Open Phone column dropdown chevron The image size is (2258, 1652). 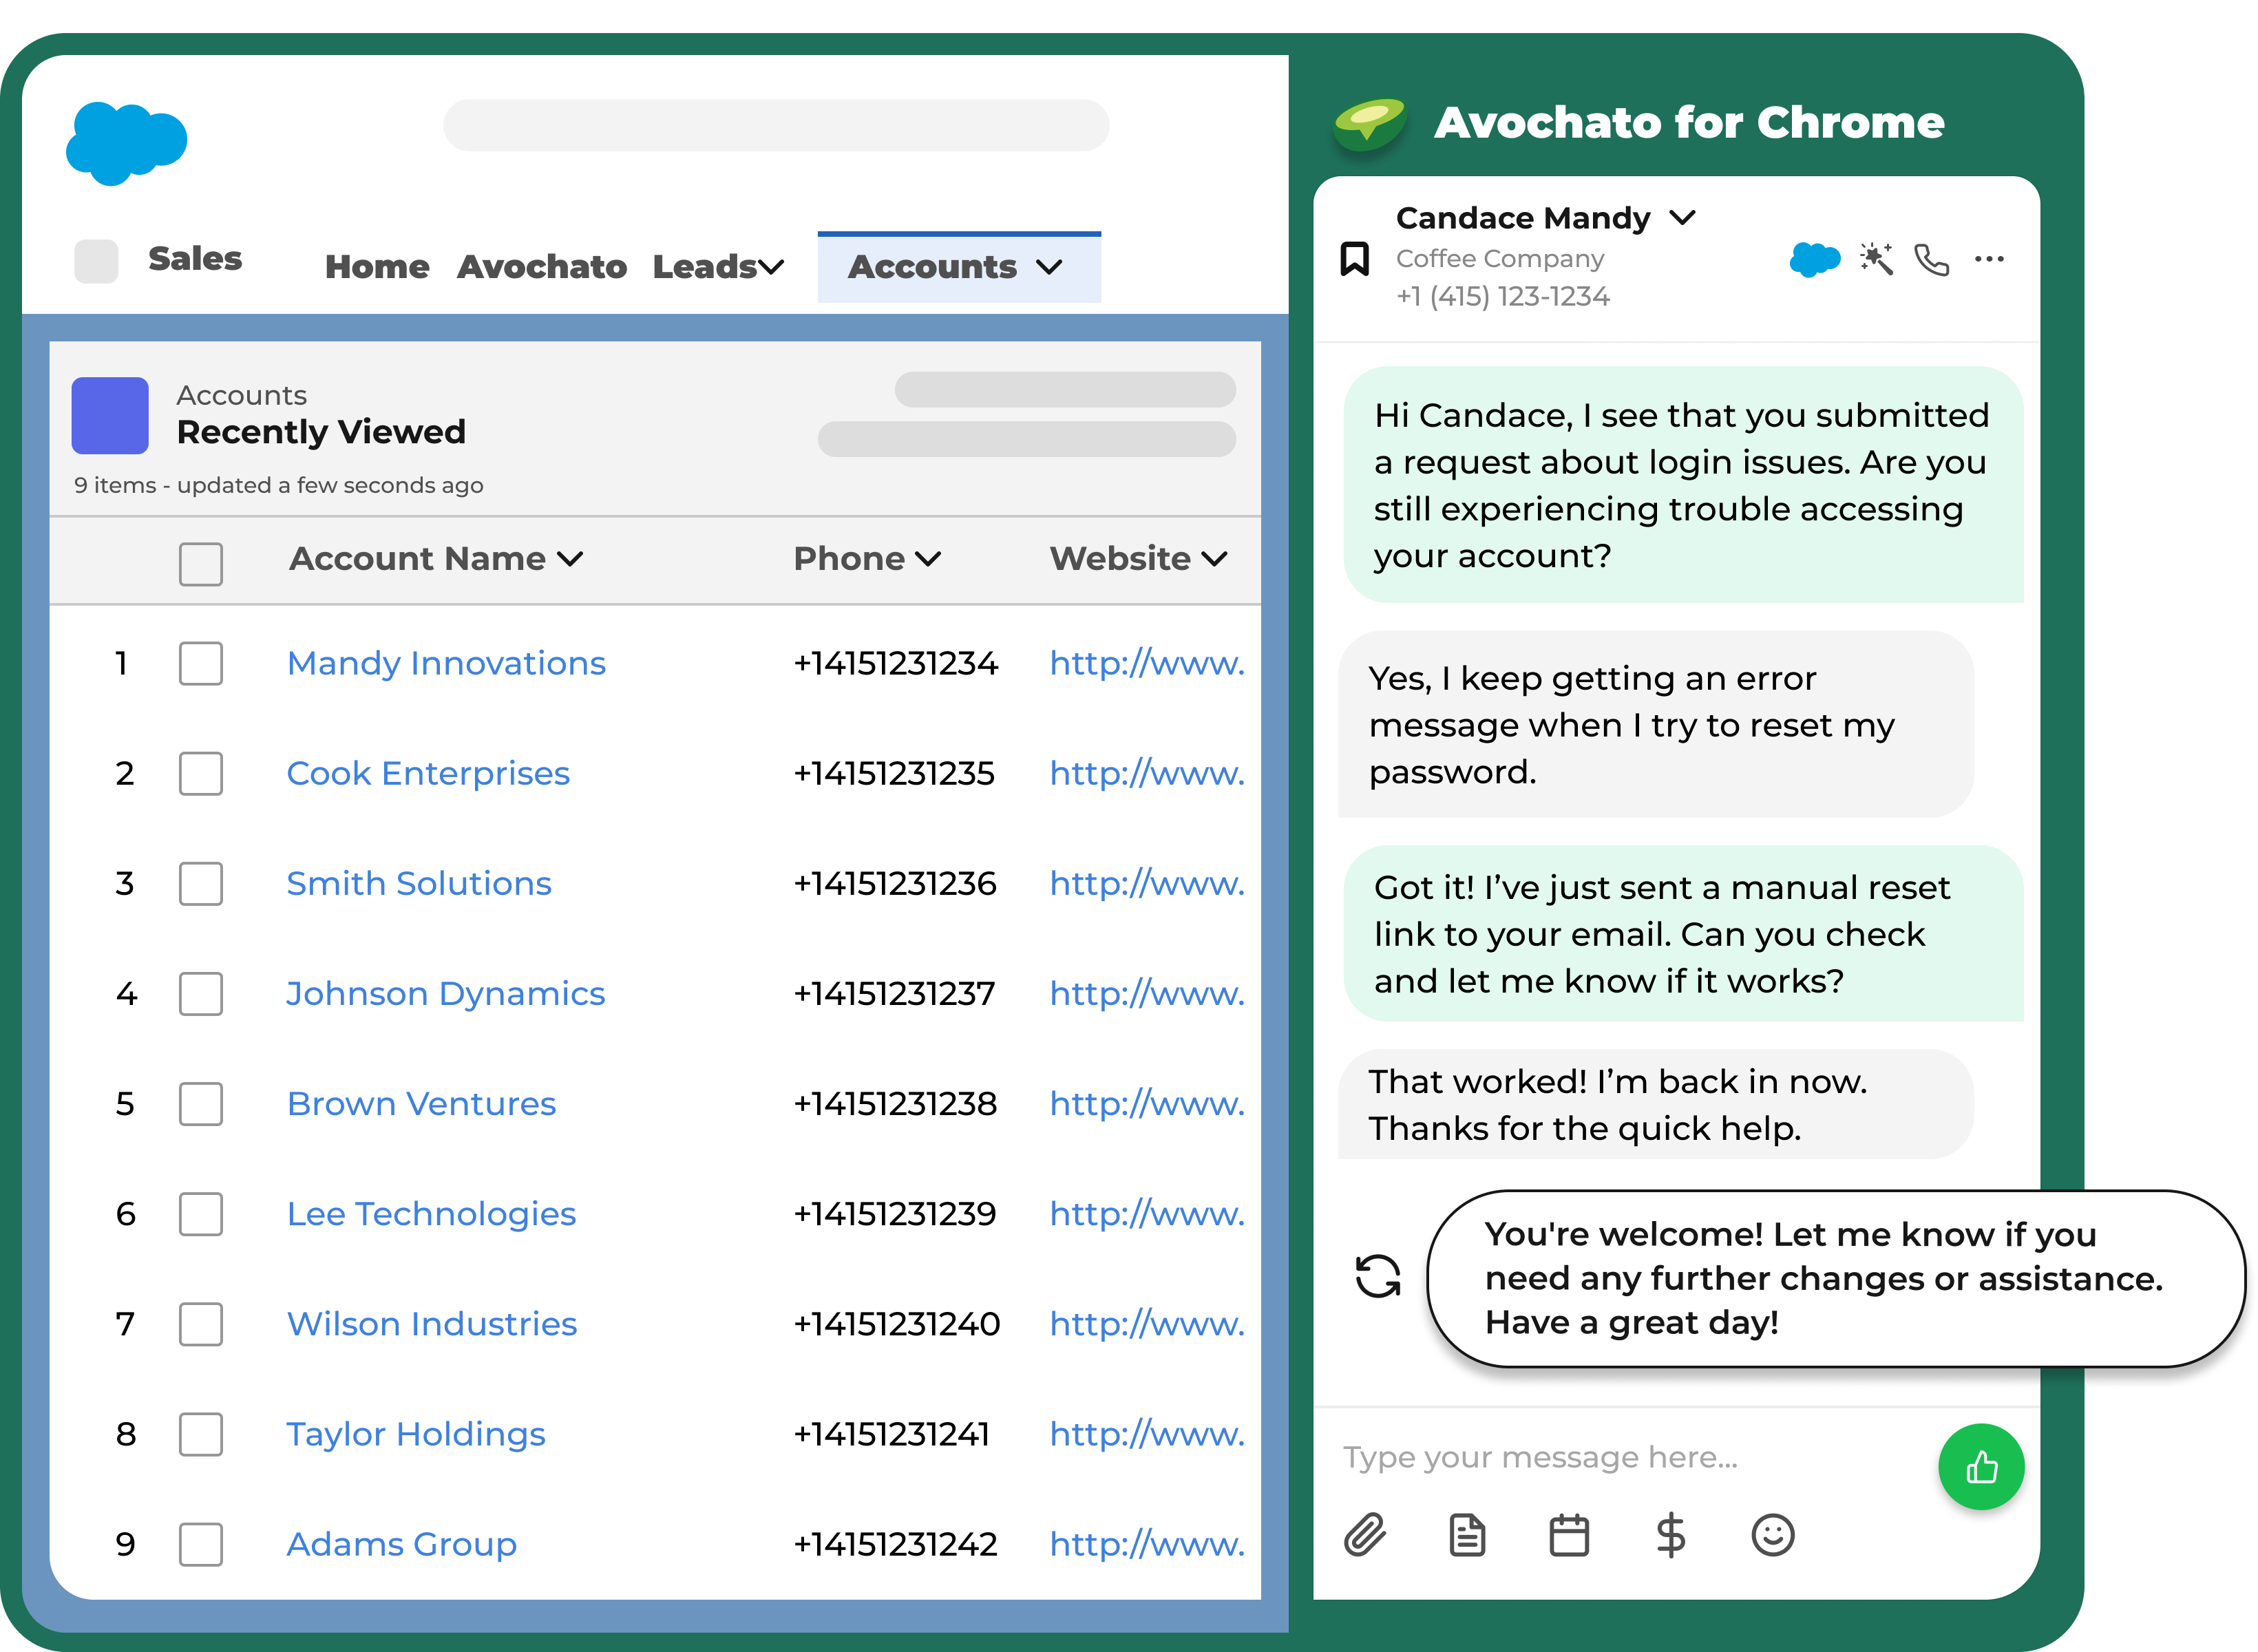pos(928,559)
